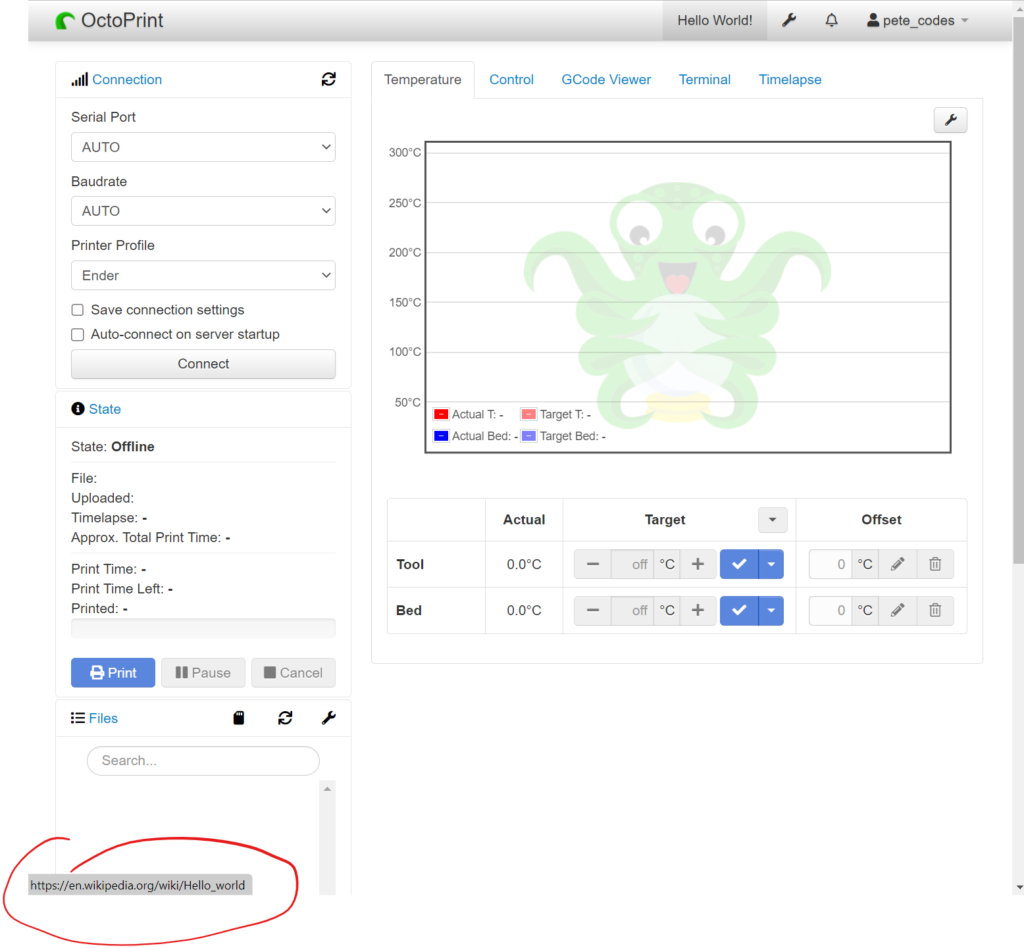Refresh the Connection panel ports
This screenshot has width=1024, height=948.
tap(328, 79)
